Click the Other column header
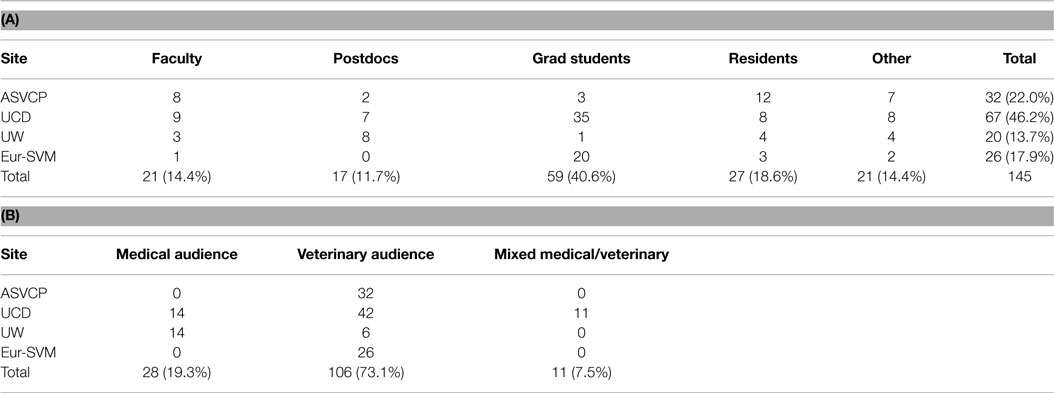The width and height of the screenshot is (1054, 393). (893, 58)
